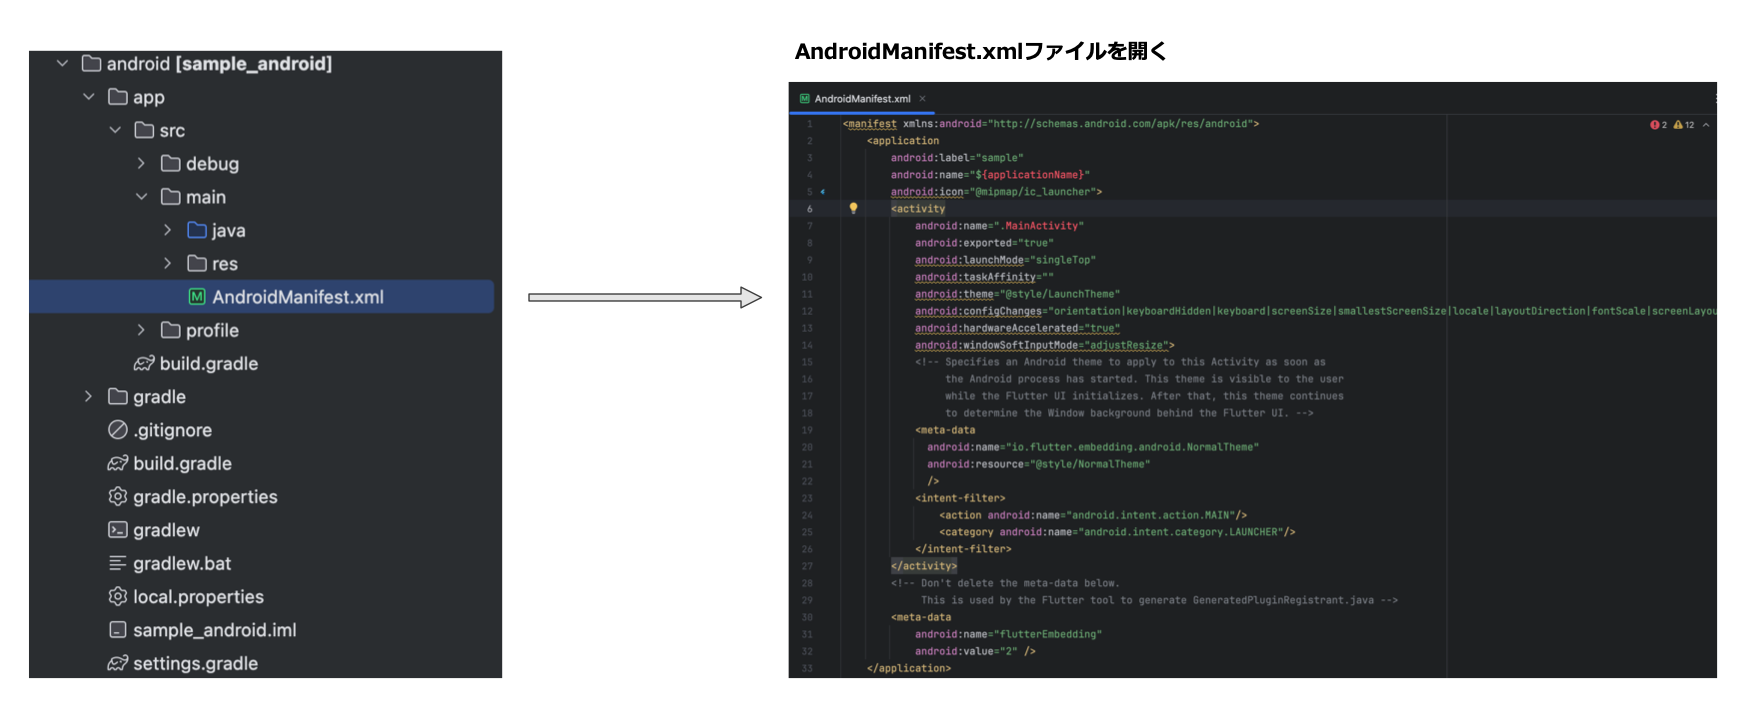The height and width of the screenshot is (706, 1745).
Task: Collapse the src folder chevron
Action: pyautogui.click(x=115, y=130)
